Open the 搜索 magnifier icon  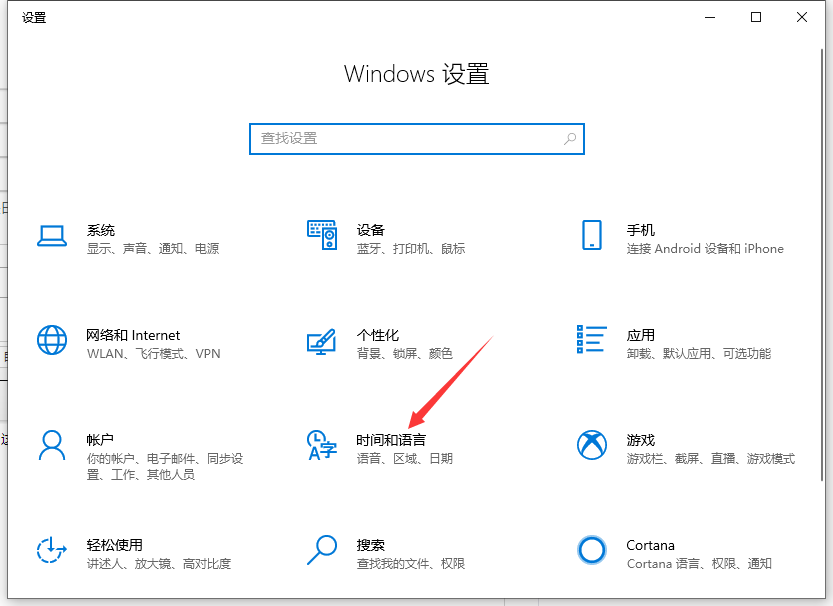[x=322, y=550]
